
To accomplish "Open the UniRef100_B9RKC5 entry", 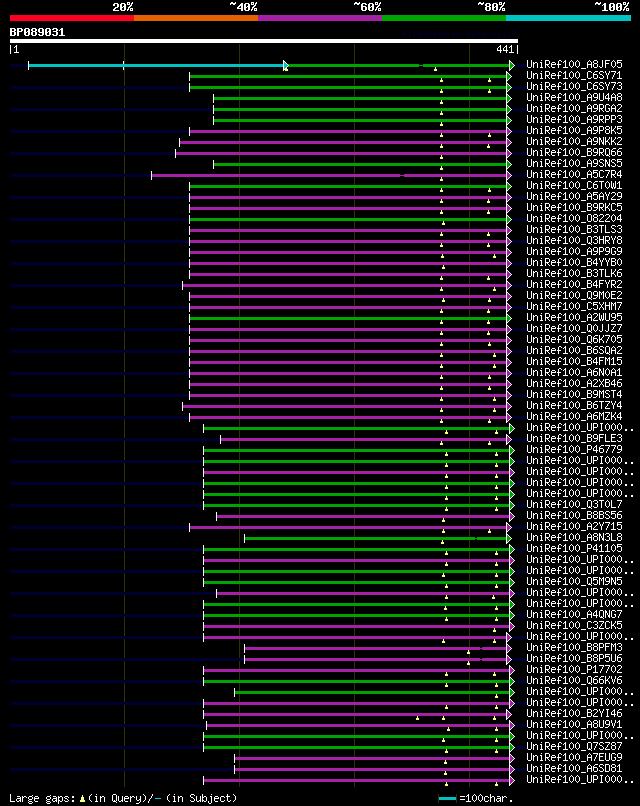I will tap(574, 208).
